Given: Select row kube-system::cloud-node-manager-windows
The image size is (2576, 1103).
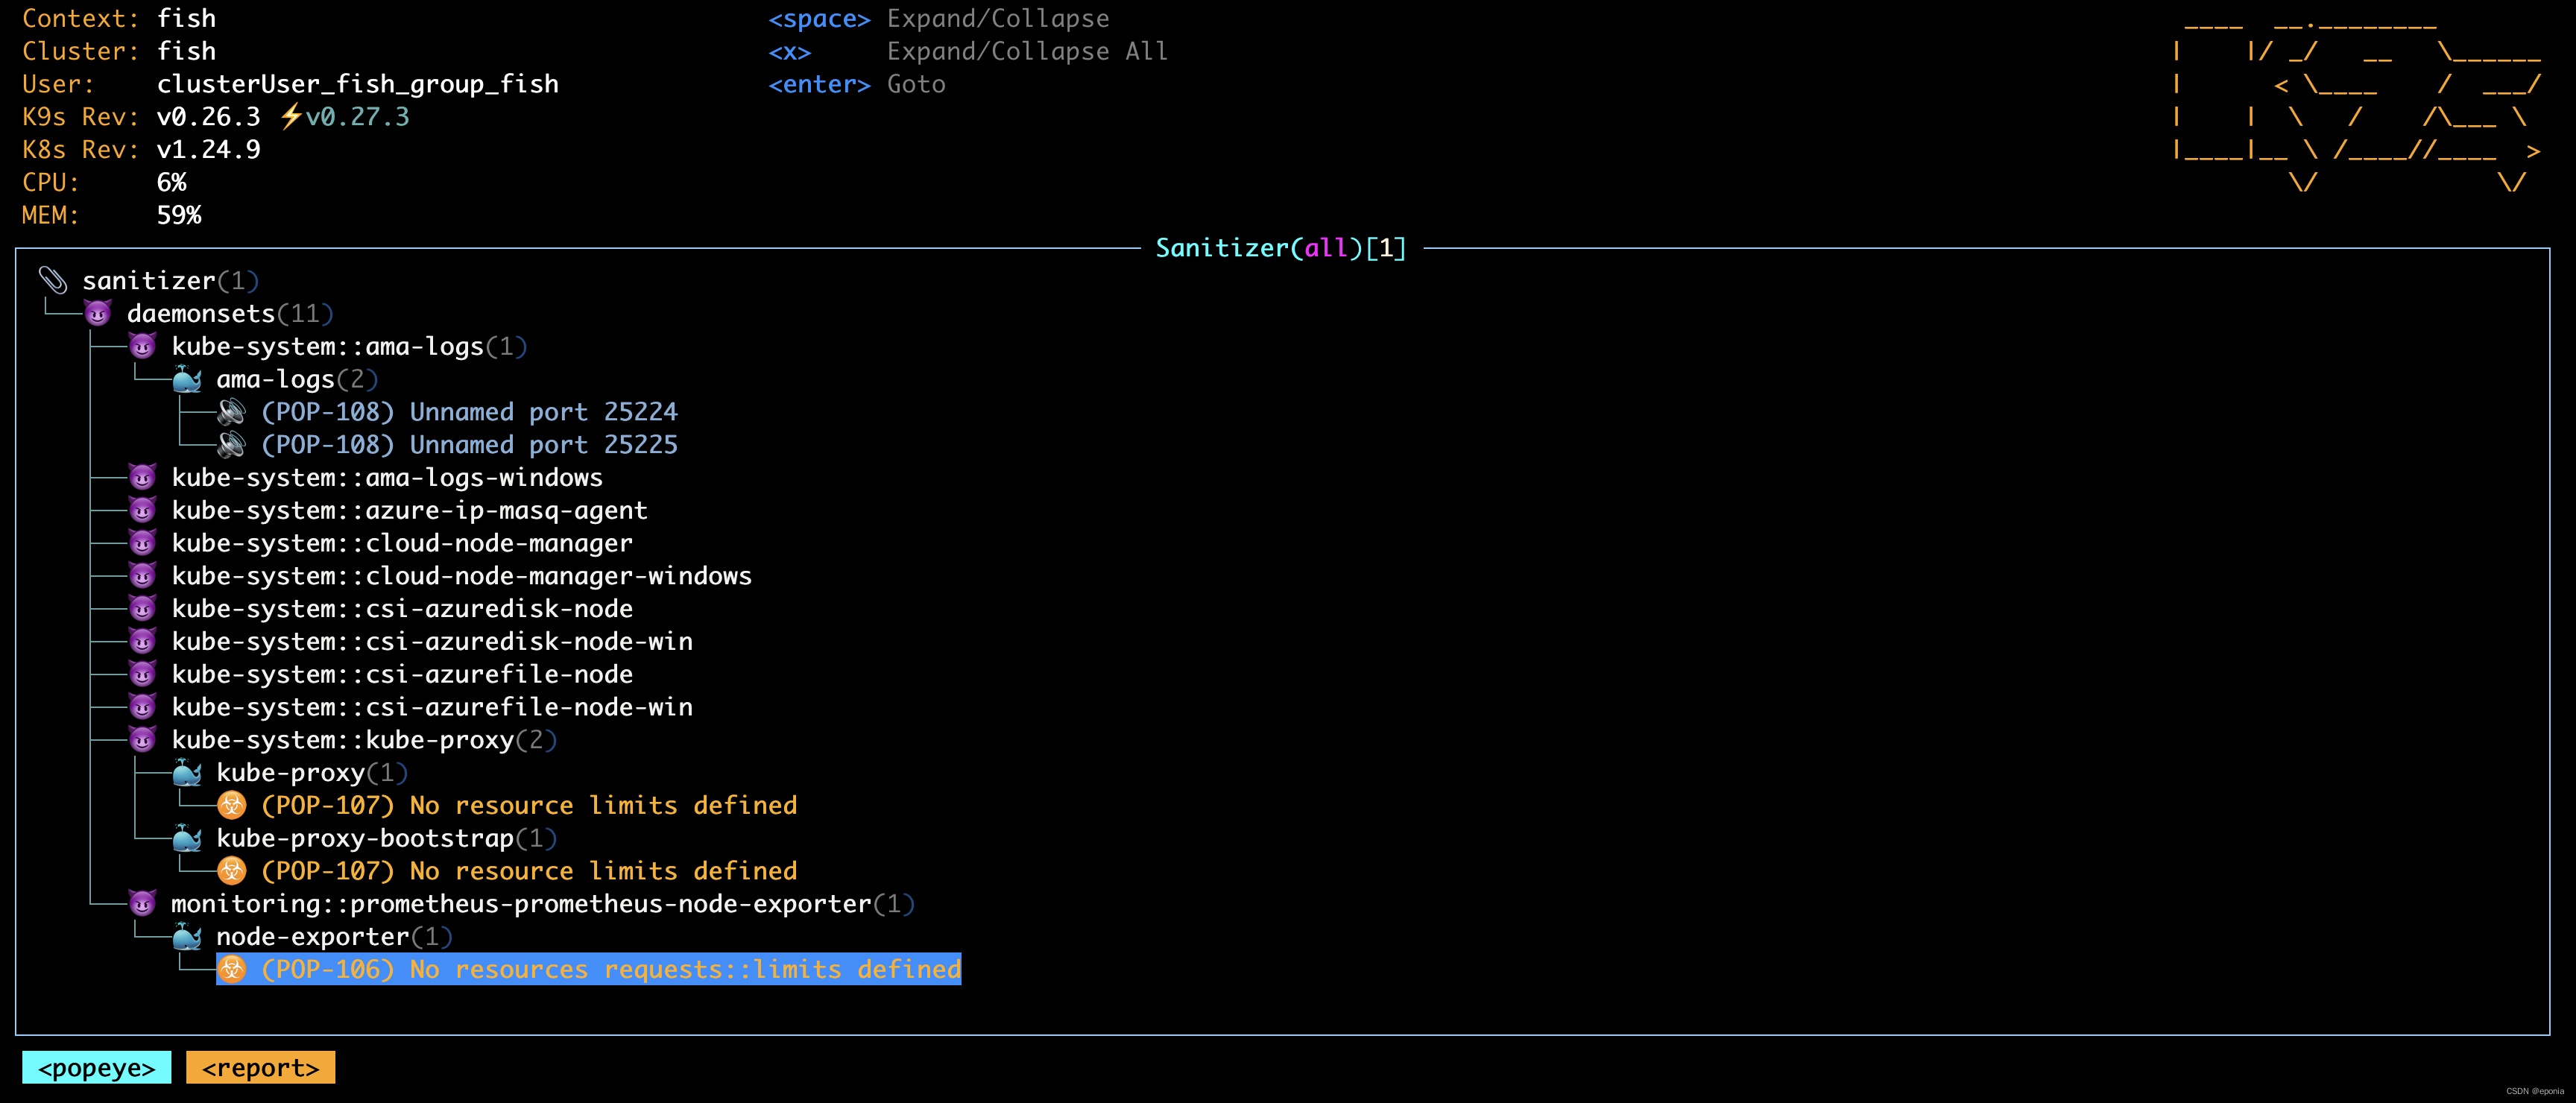Looking at the screenshot, I should 461,576.
